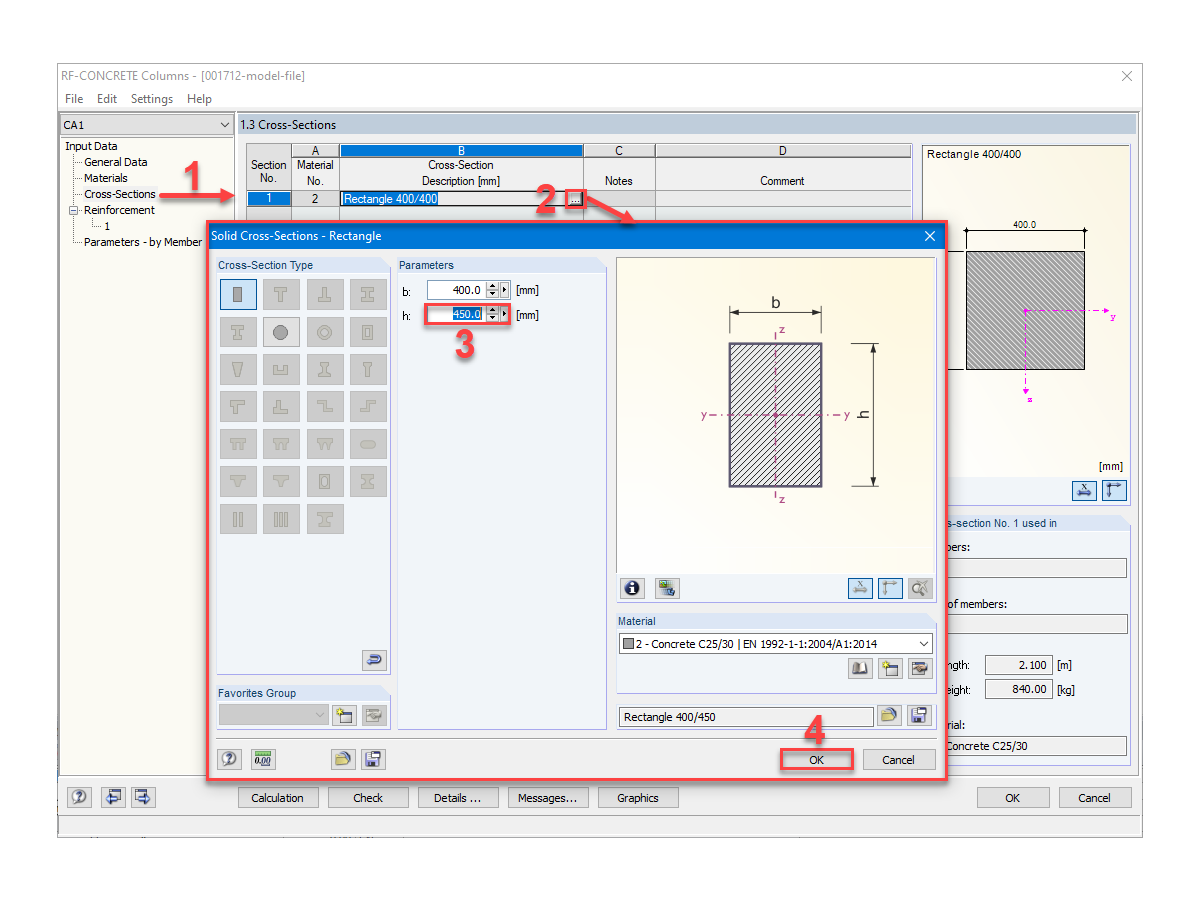Screen dimensions: 1200x900
Task: Go to next table in the main window
Action: (143, 797)
